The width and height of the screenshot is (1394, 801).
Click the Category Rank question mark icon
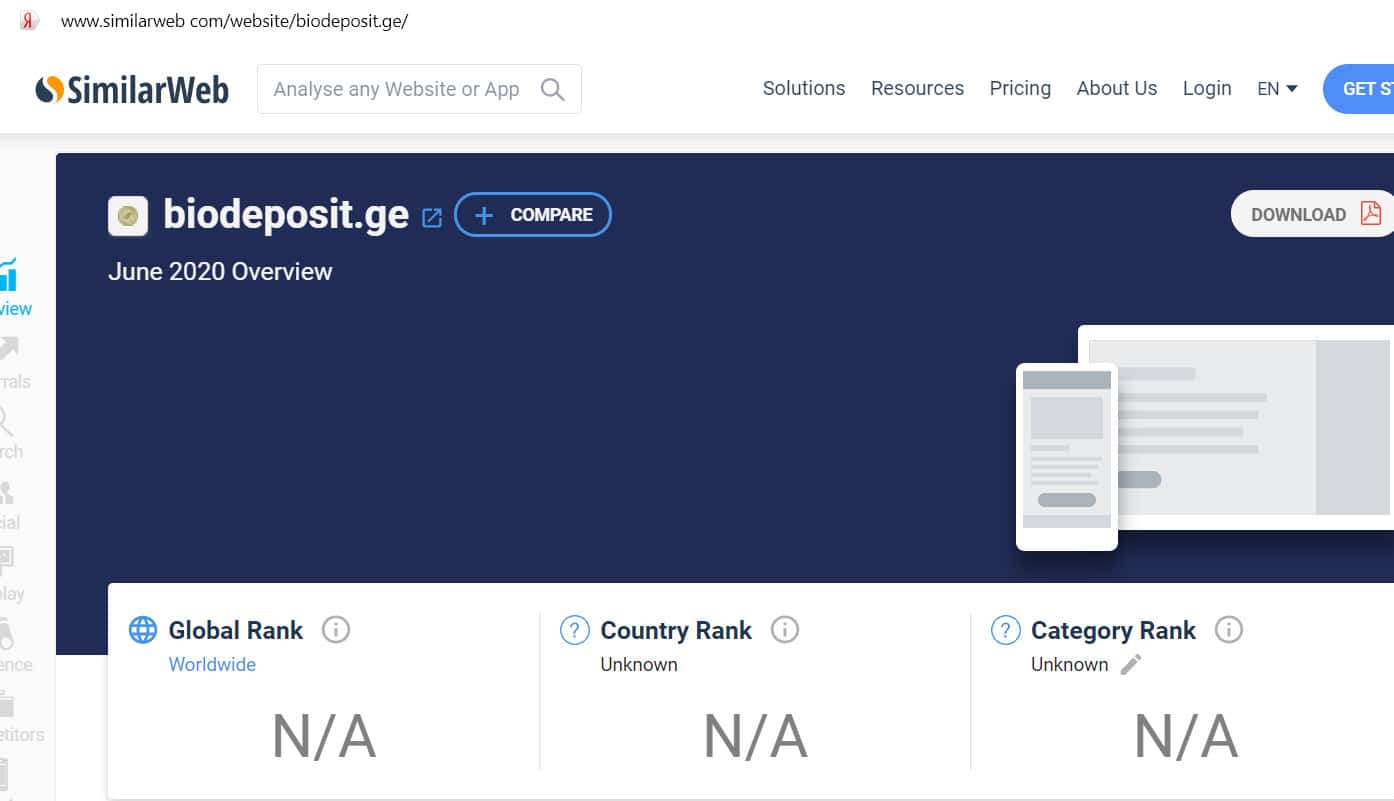coord(1005,630)
